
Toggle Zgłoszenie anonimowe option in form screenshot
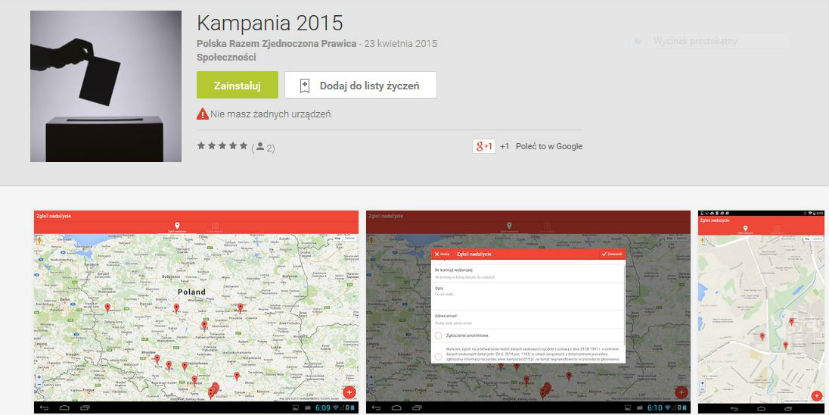[x=438, y=335]
